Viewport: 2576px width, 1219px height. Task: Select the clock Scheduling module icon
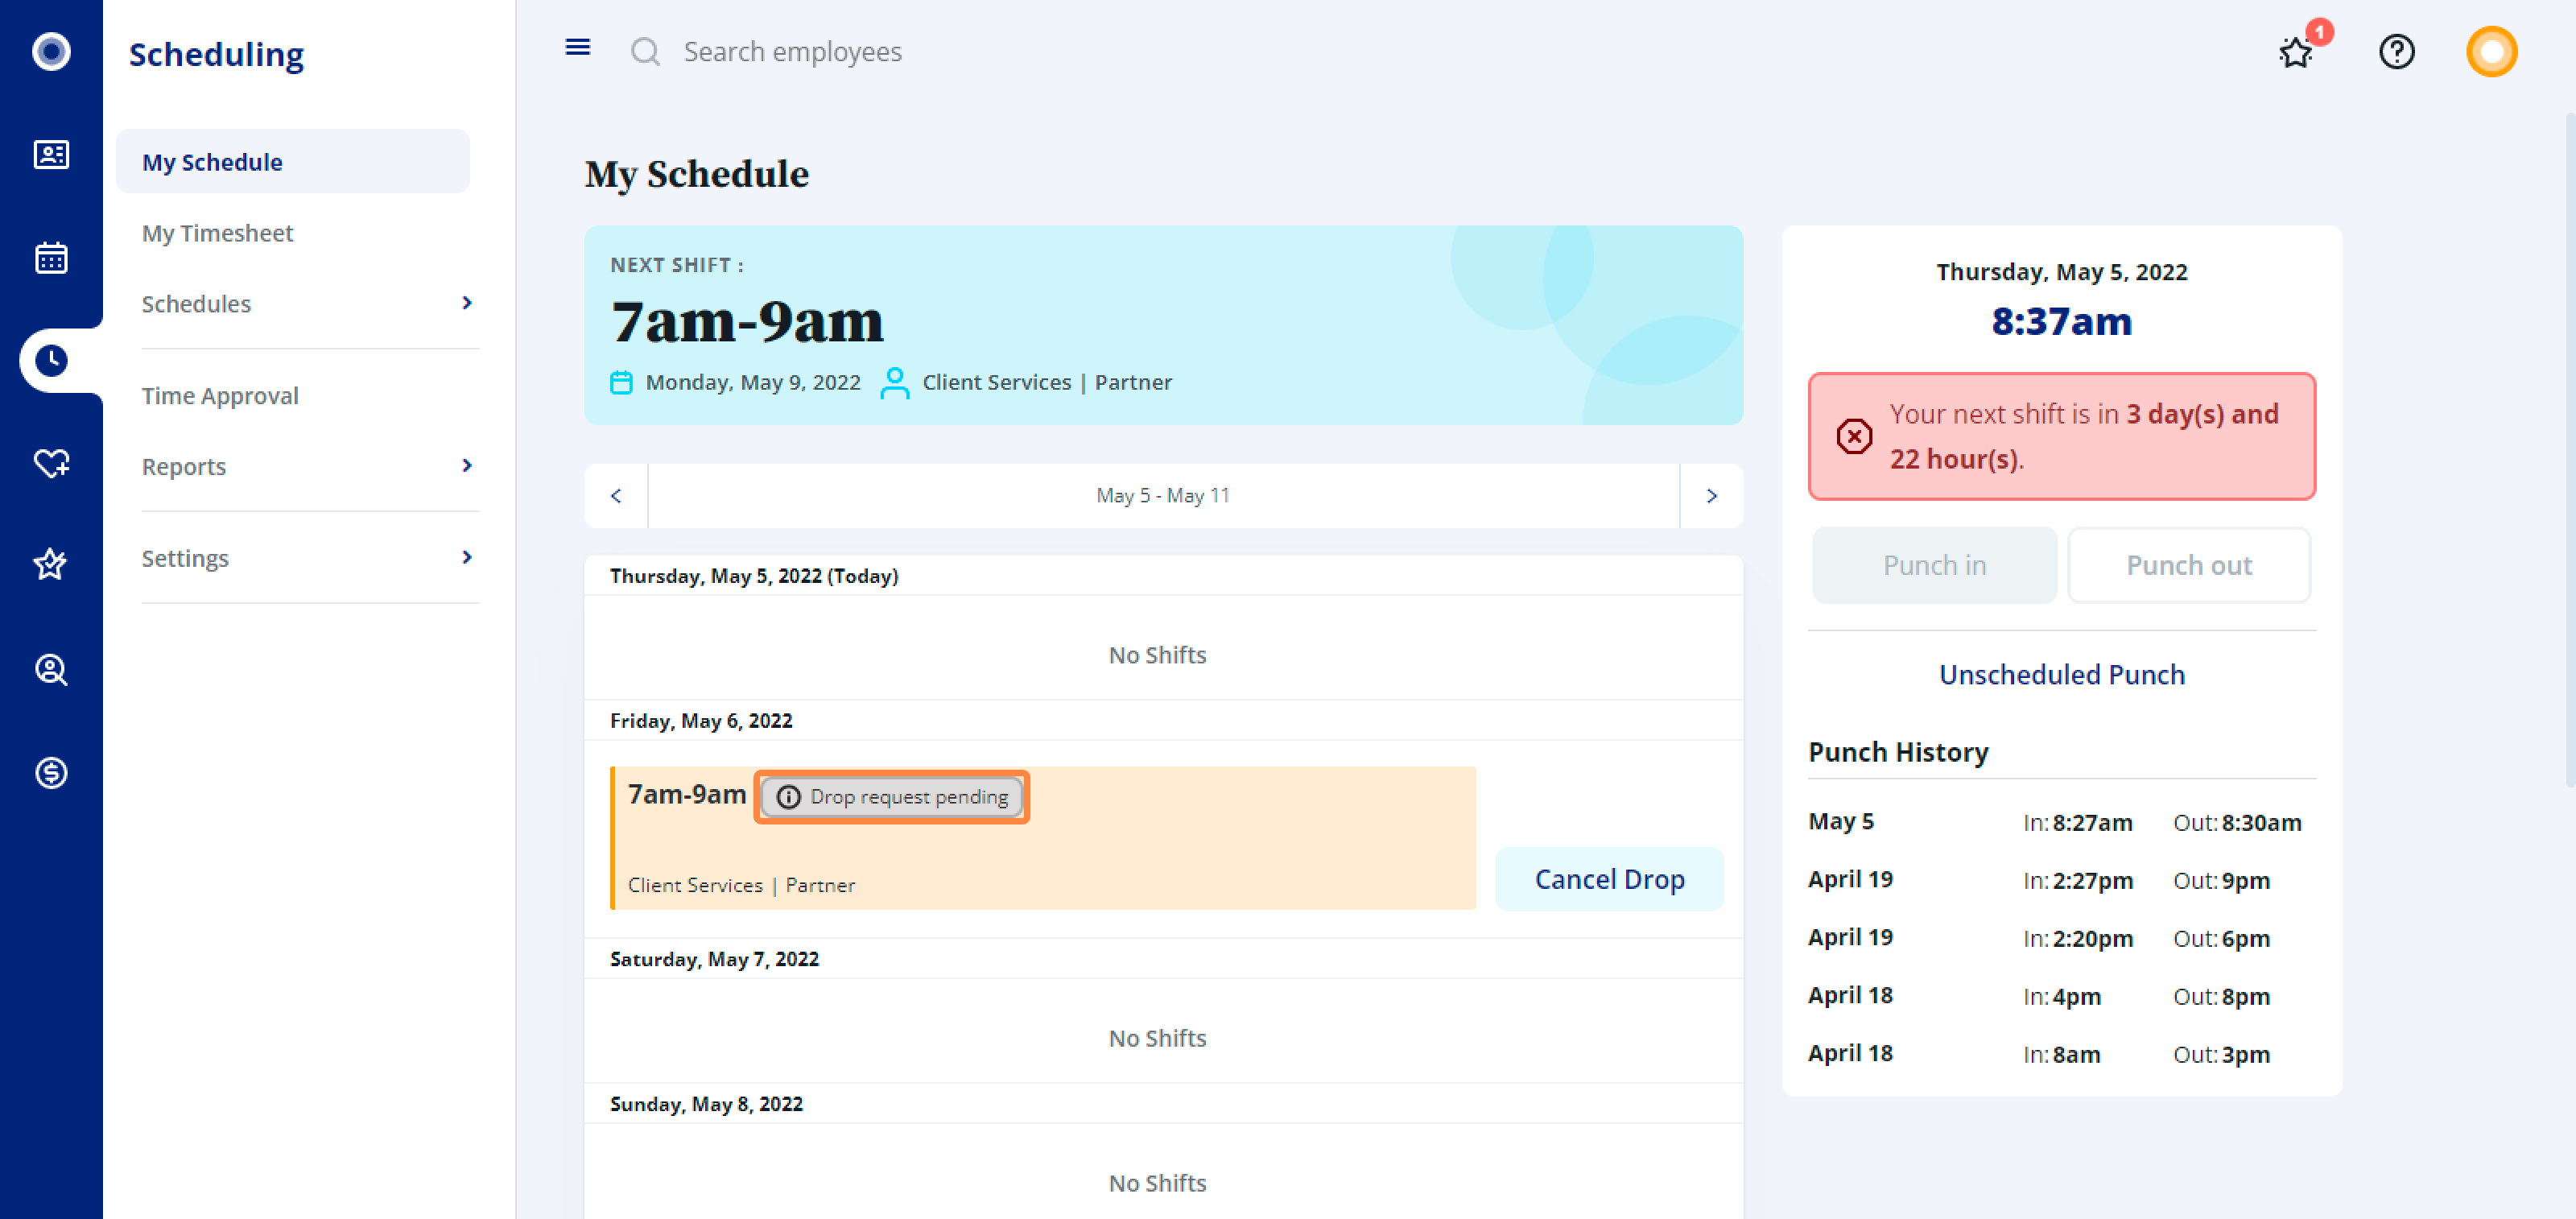[x=51, y=361]
